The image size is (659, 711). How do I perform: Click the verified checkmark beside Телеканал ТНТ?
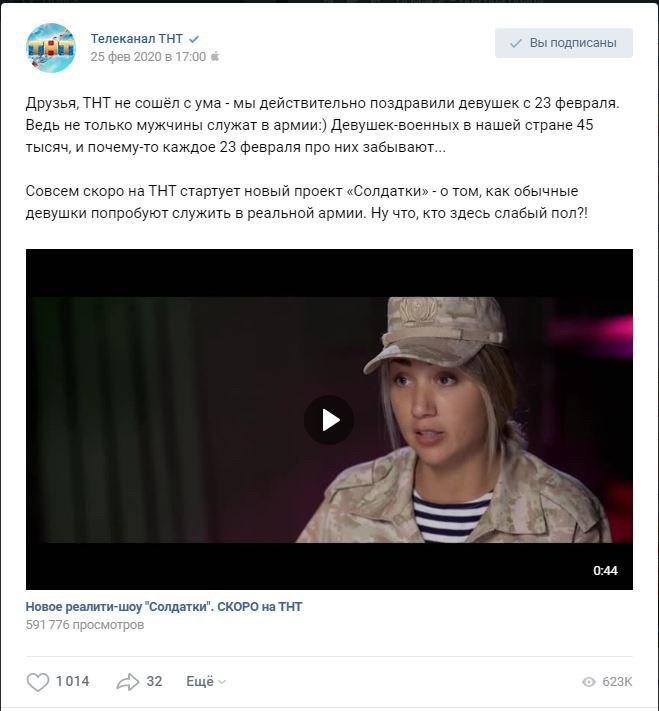(x=194, y=39)
